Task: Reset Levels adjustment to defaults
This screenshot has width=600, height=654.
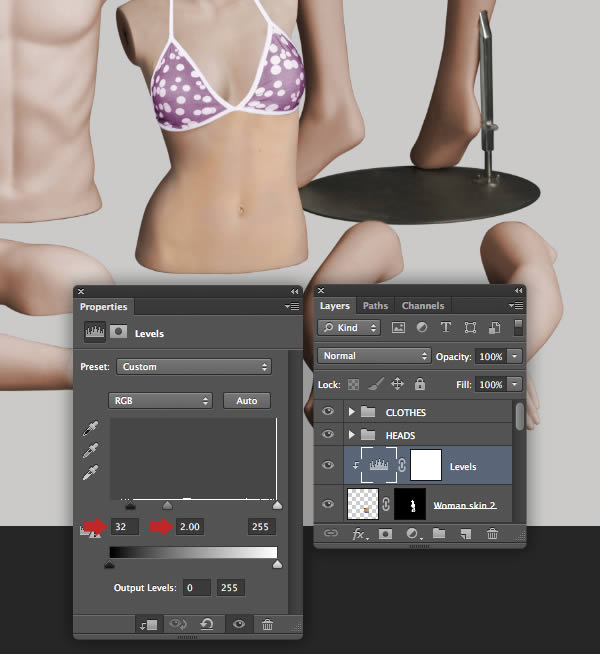Action: (207, 624)
